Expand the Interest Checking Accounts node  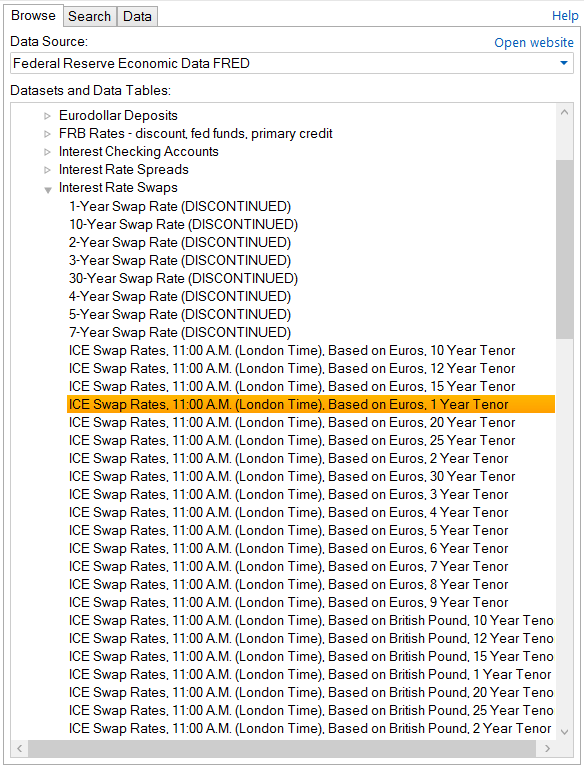[48, 152]
